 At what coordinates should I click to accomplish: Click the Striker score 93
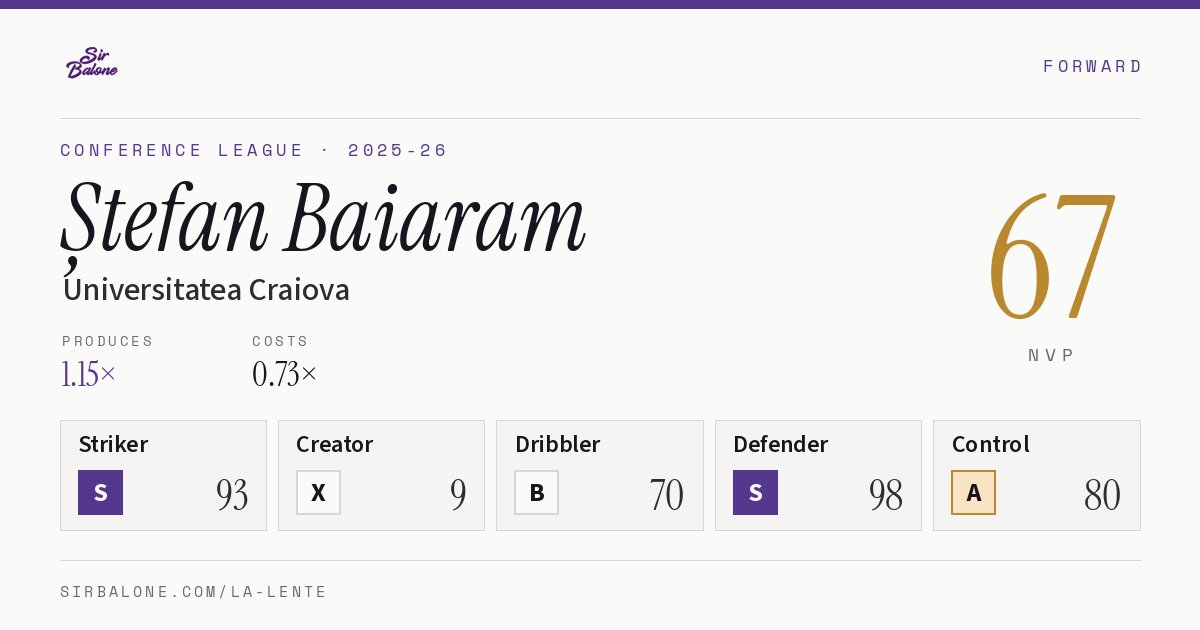pyautogui.click(x=232, y=495)
